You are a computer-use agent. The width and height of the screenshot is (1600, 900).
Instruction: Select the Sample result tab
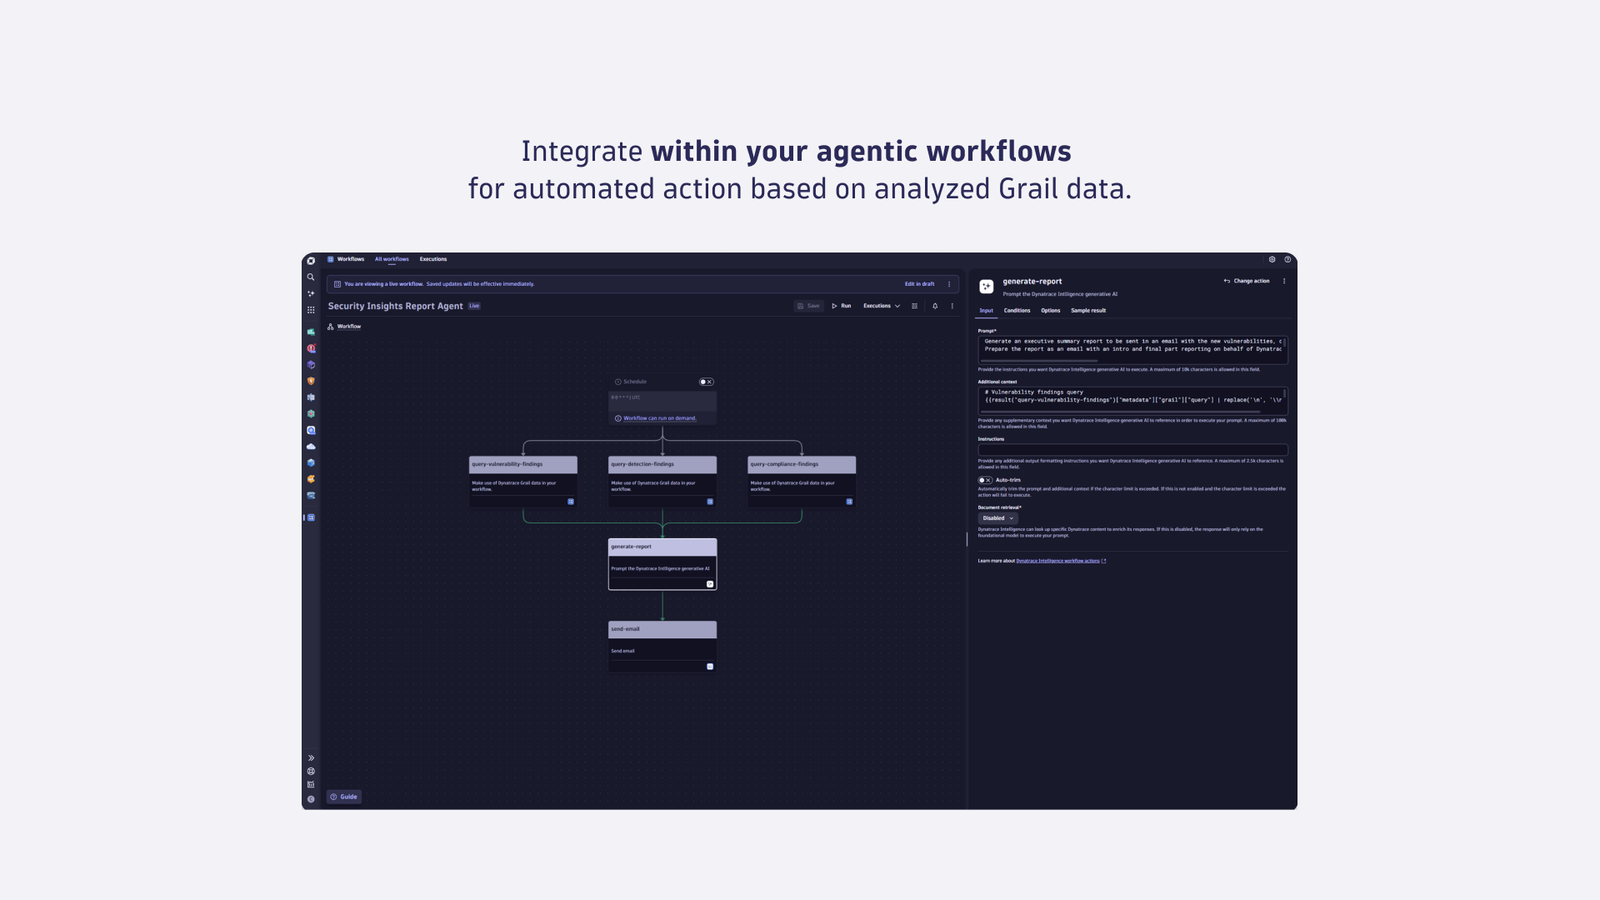(x=1088, y=311)
